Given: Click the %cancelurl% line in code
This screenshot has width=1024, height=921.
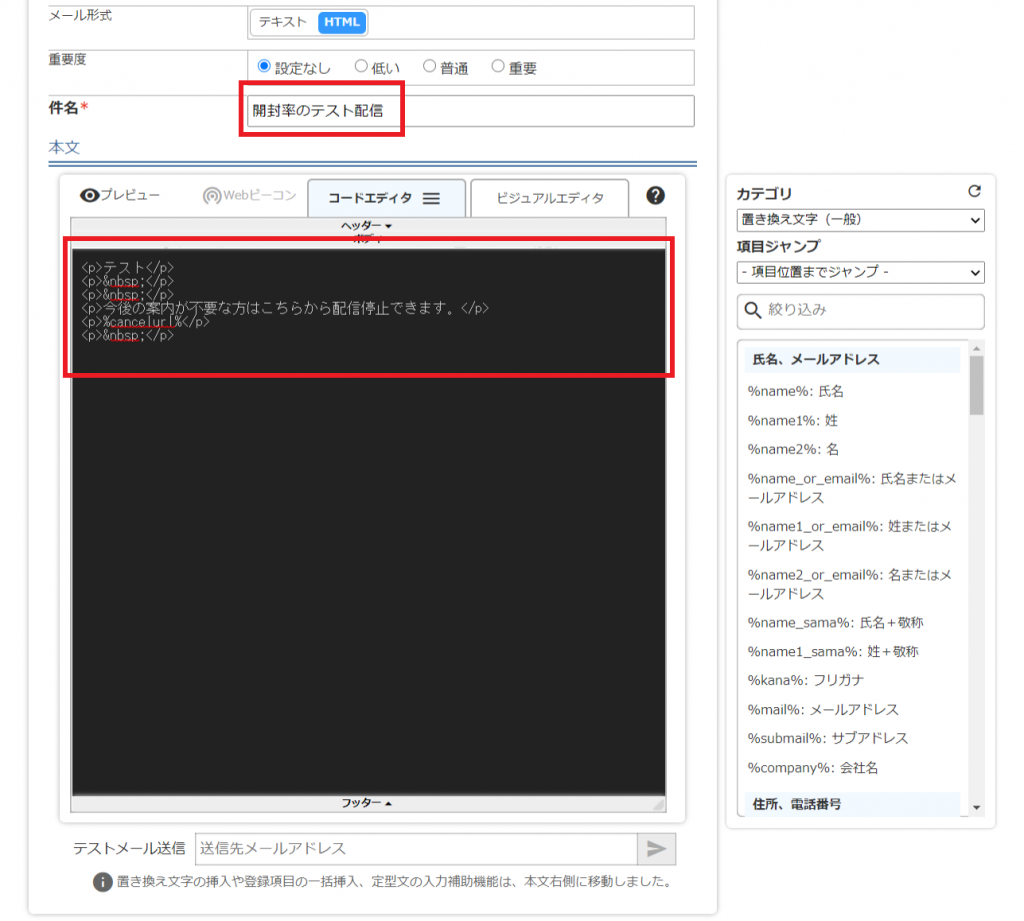Looking at the screenshot, I should tap(145, 322).
